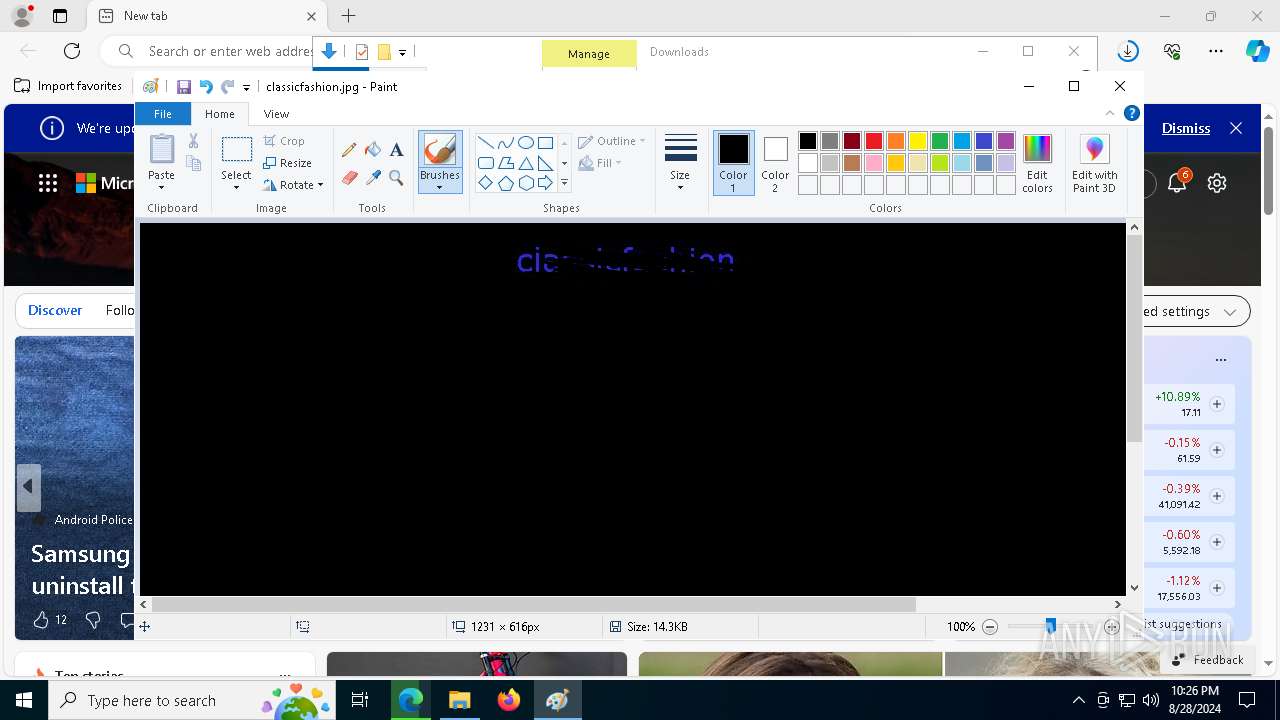Choose the Right arrow shape
The image size is (1280, 720).
545,183
